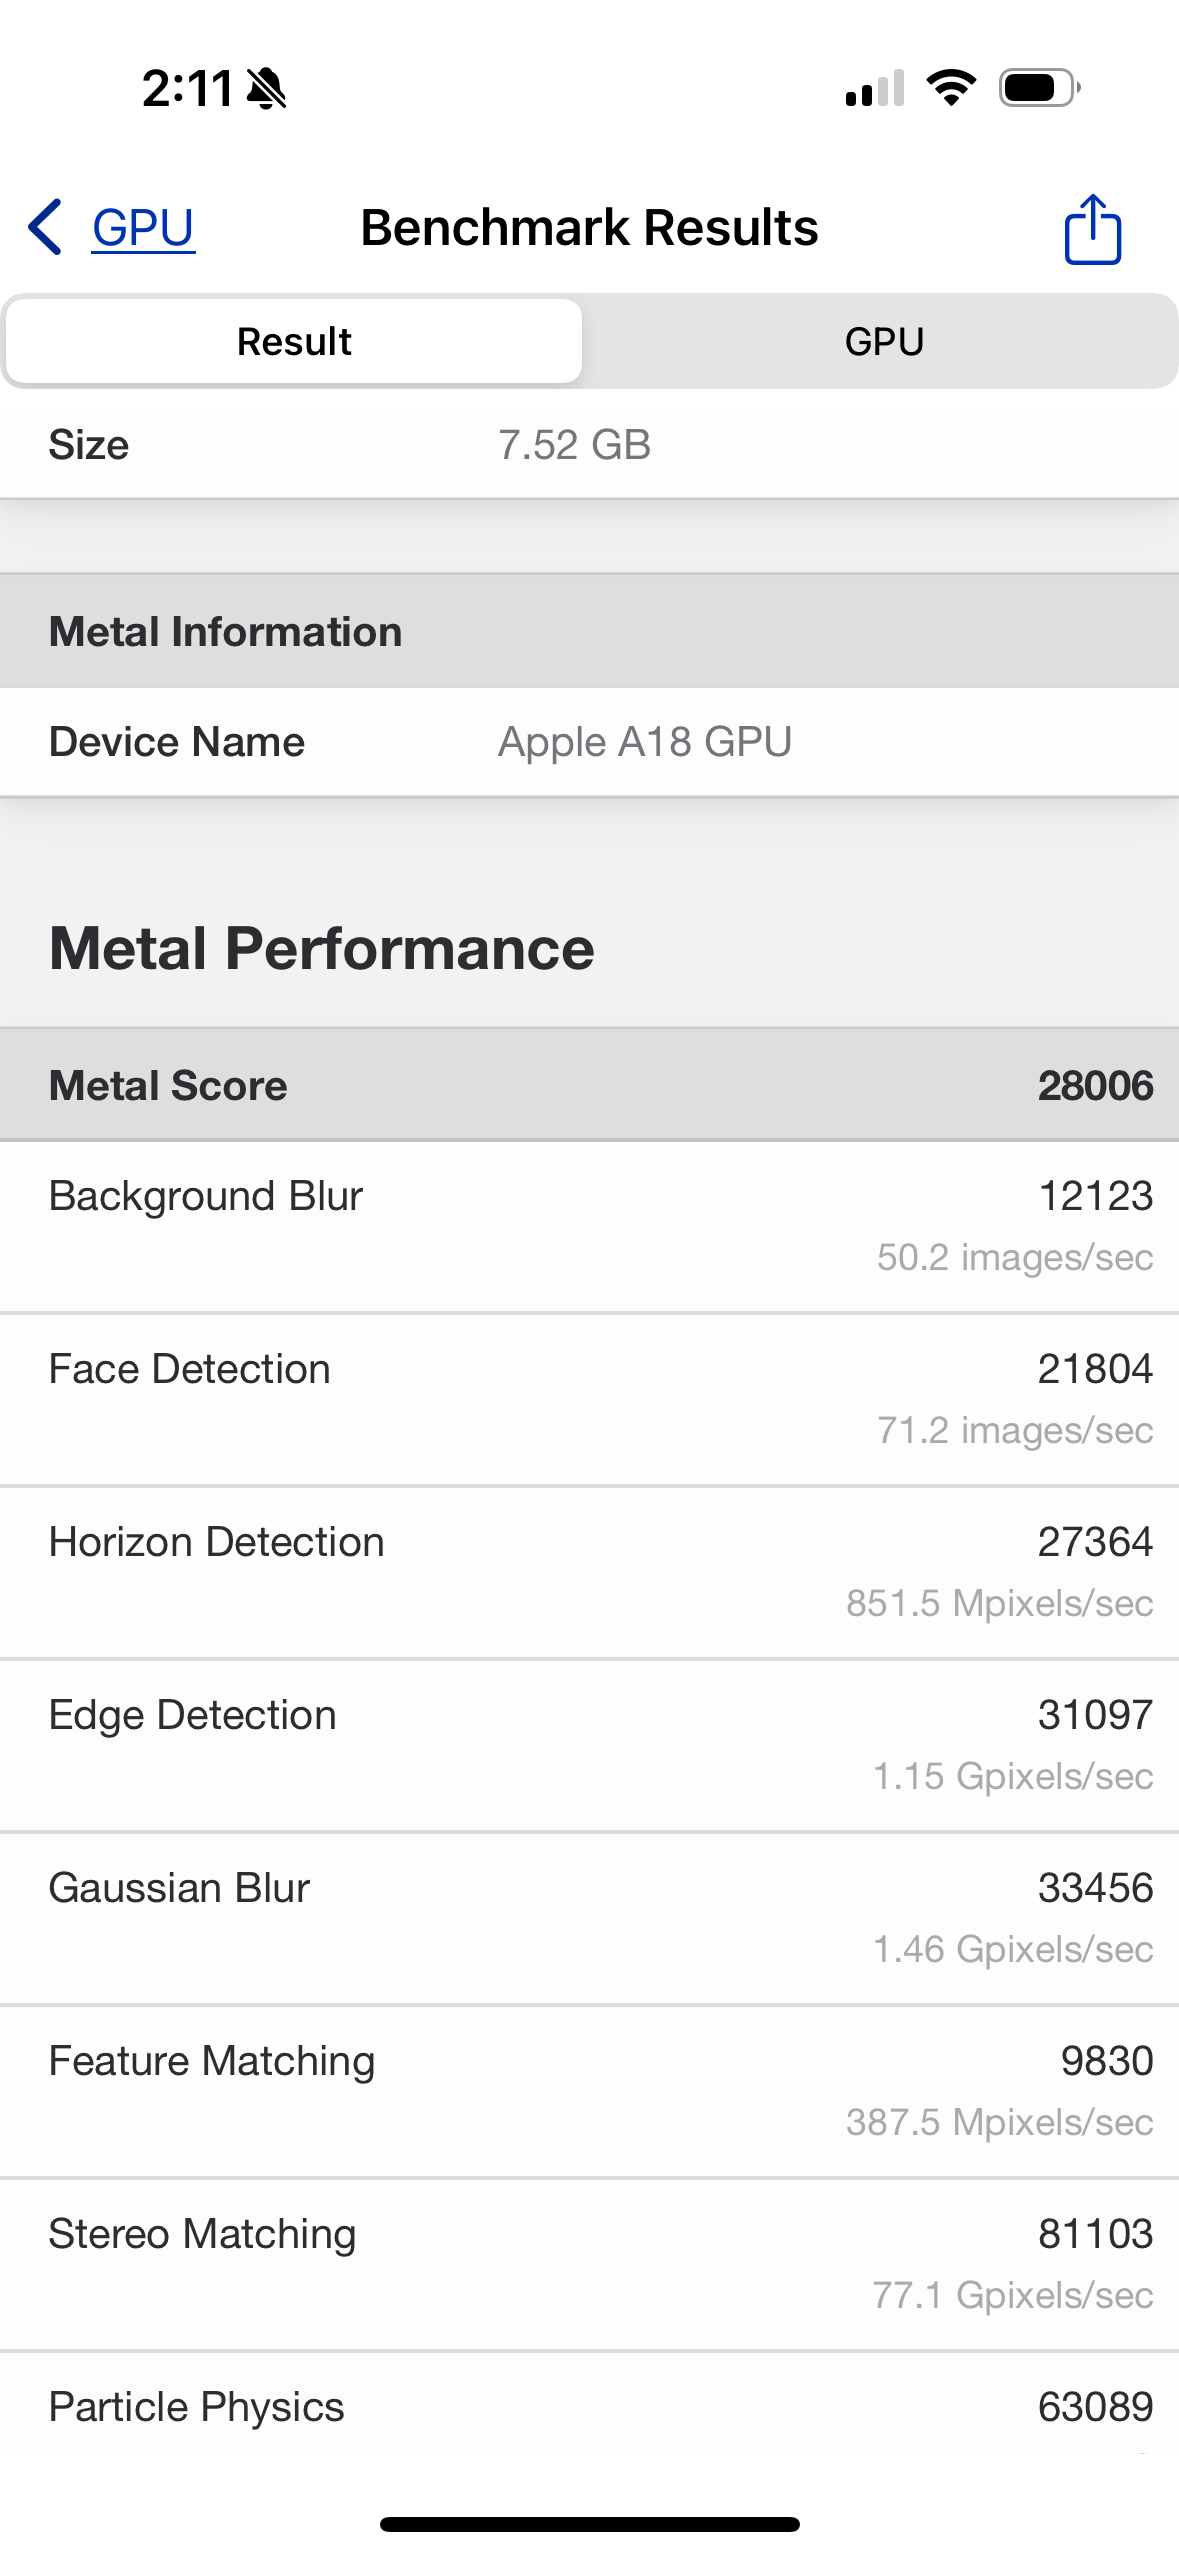
Task: Tap the cellular signal bars
Action: coord(875,88)
